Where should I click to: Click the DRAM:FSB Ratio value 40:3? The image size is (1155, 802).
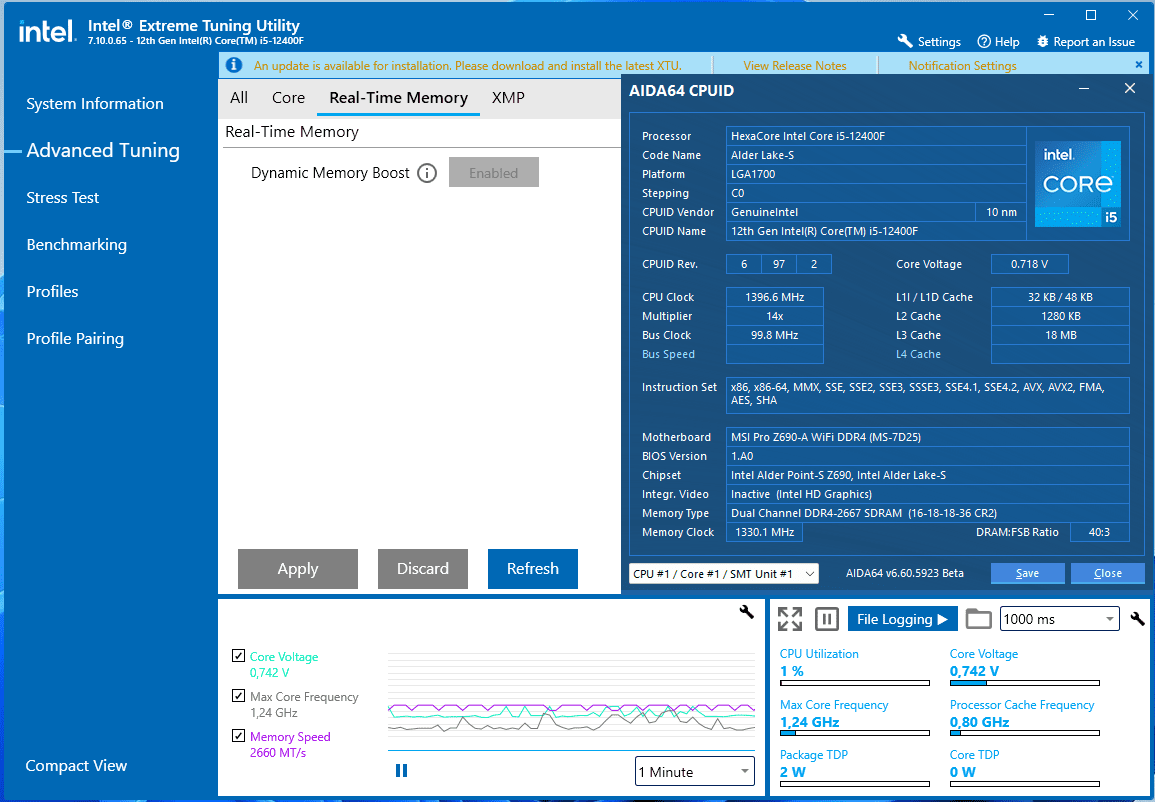pos(1099,532)
